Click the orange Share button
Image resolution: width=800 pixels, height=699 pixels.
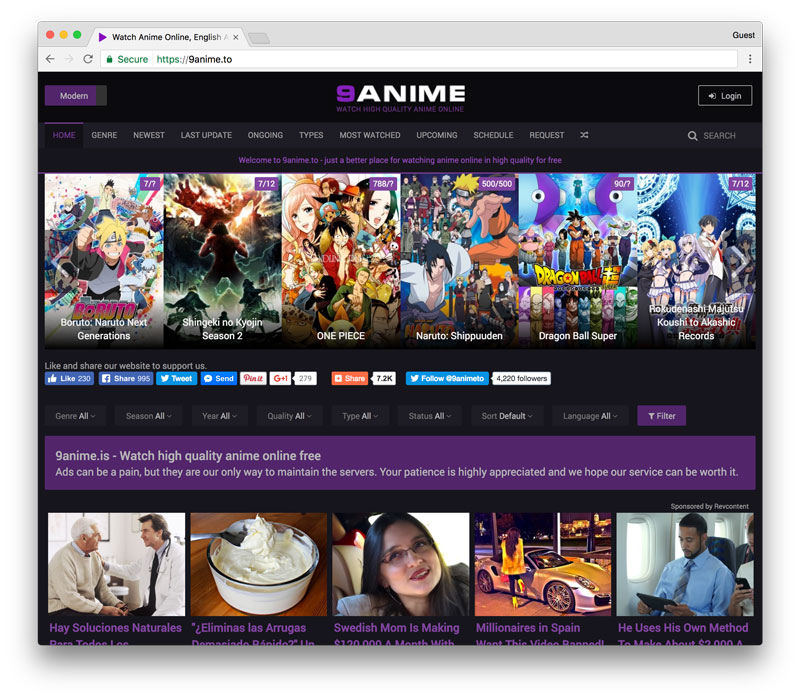pos(350,379)
